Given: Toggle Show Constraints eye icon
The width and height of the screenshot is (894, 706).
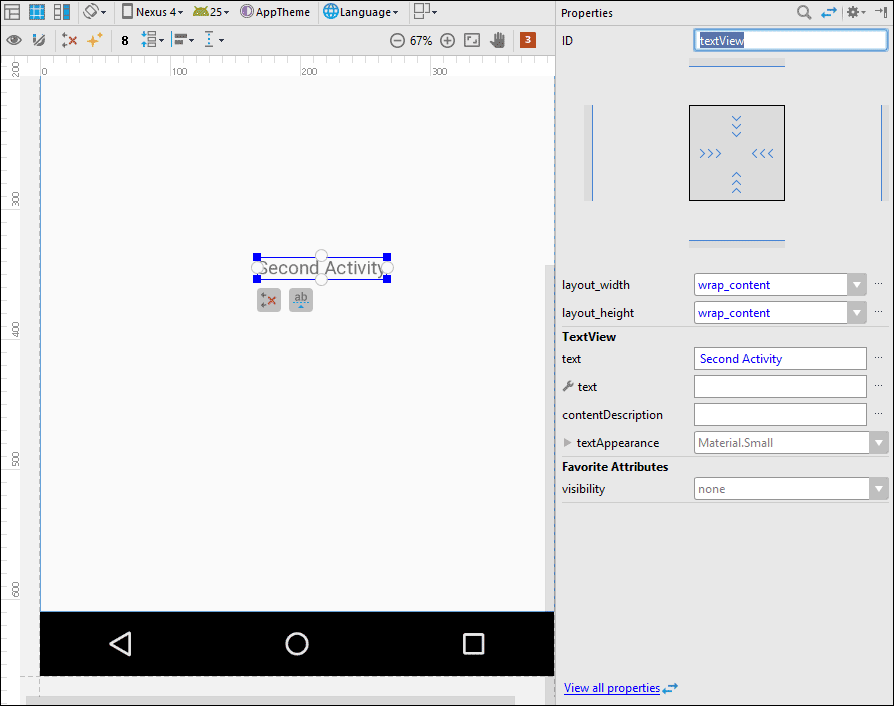Looking at the screenshot, I should pyautogui.click(x=14, y=41).
